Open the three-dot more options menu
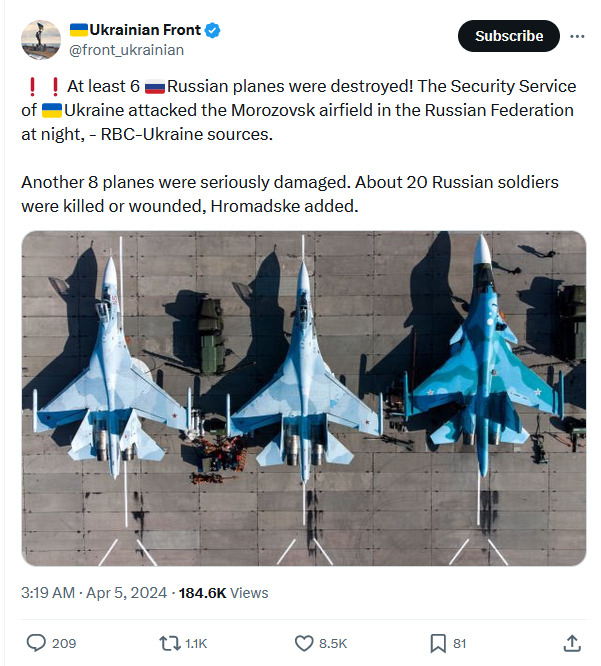 pyautogui.click(x=577, y=36)
